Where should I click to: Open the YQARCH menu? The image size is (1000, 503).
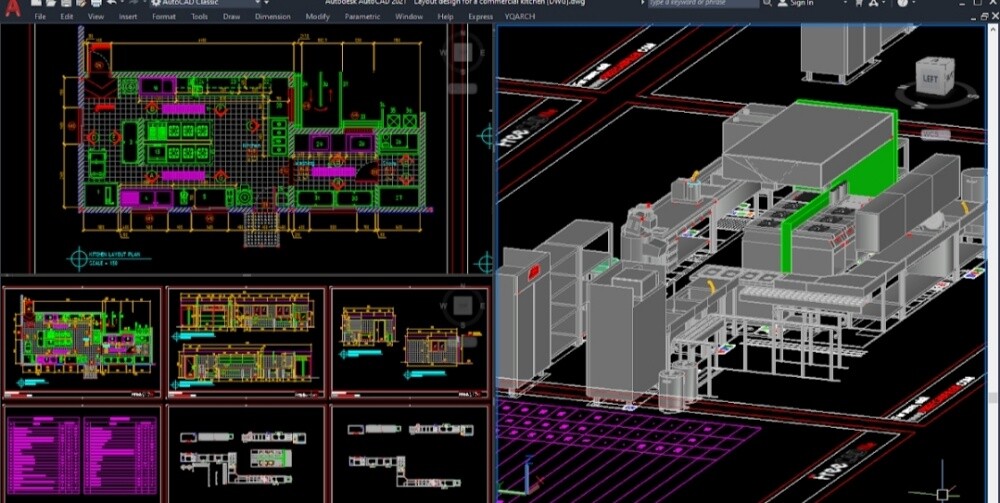pos(520,17)
